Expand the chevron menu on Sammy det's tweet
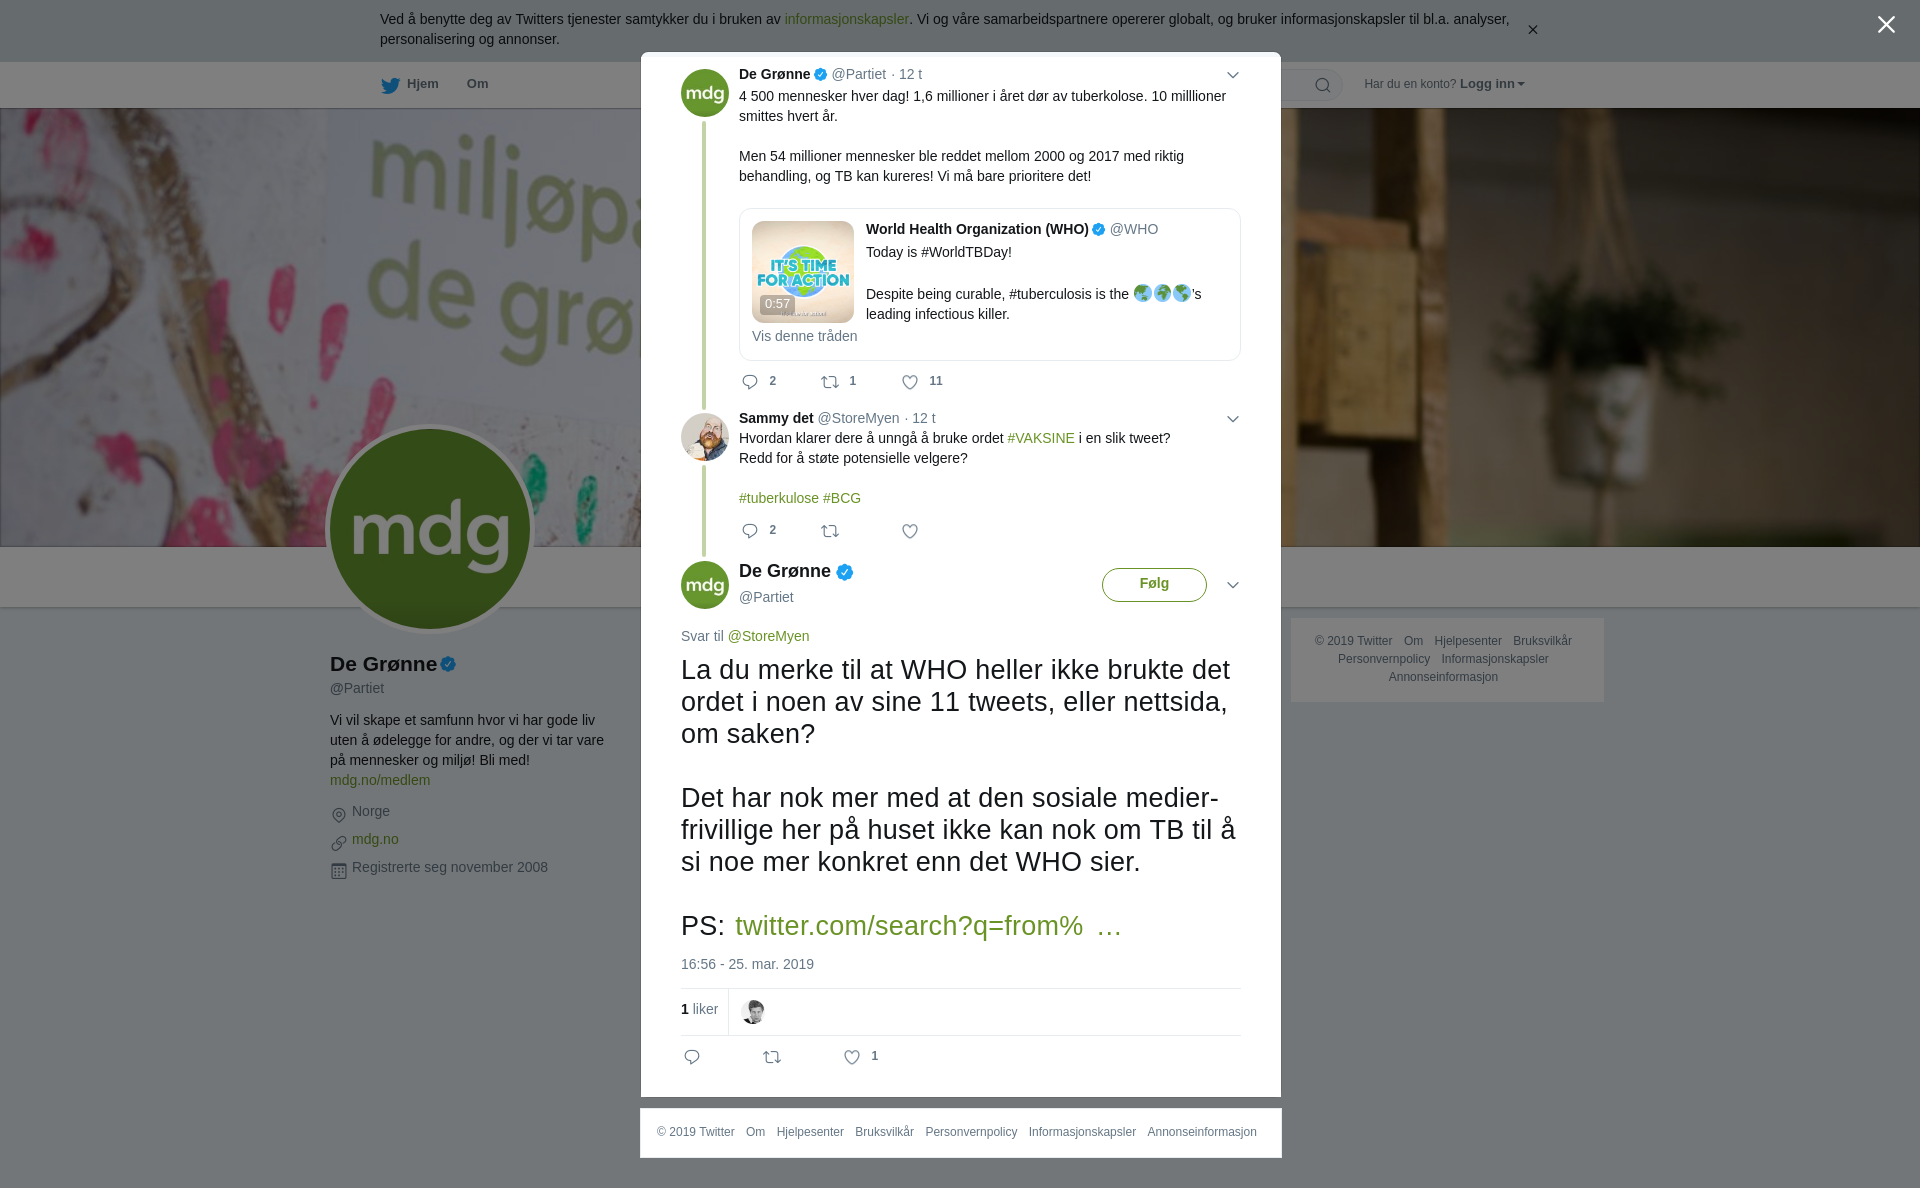Viewport: 1920px width, 1188px height. 1233,419
